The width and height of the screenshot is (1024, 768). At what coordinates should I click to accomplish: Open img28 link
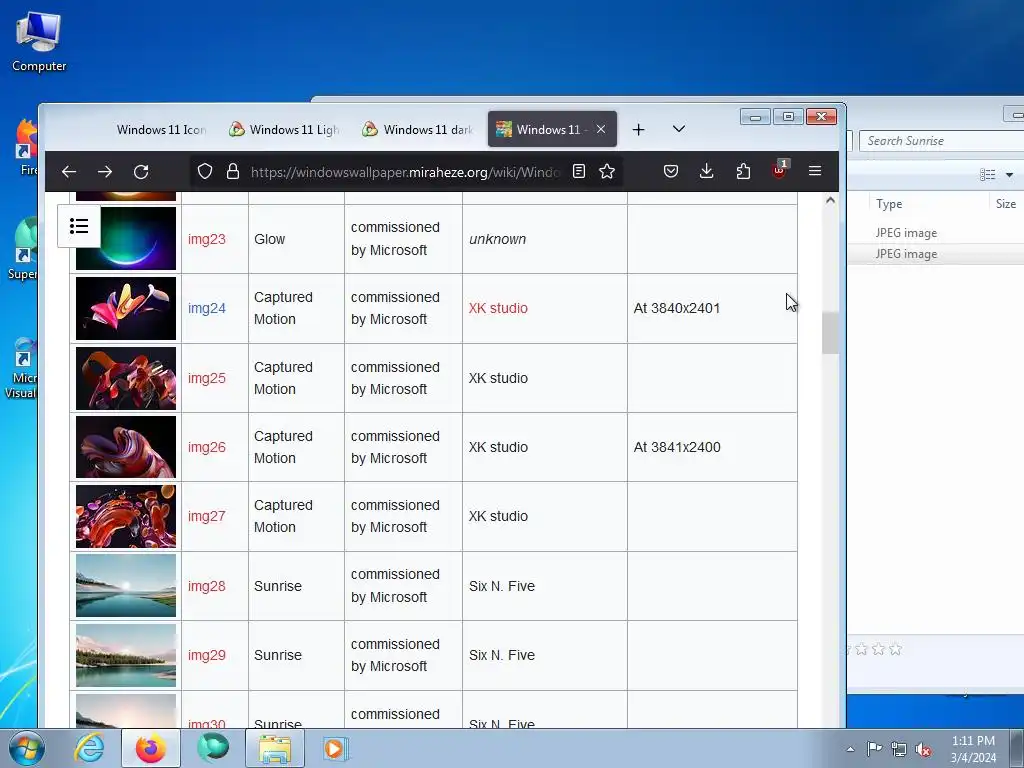(x=206, y=586)
